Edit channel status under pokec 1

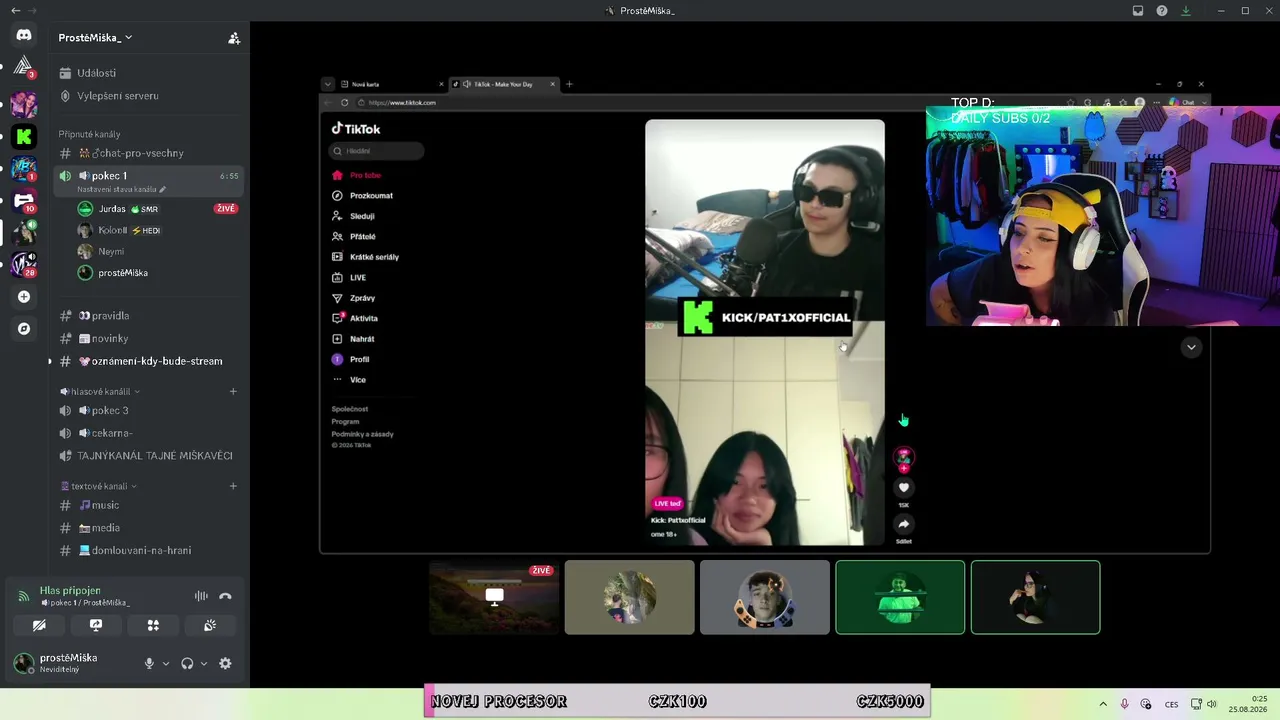pyautogui.click(x=122, y=189)
